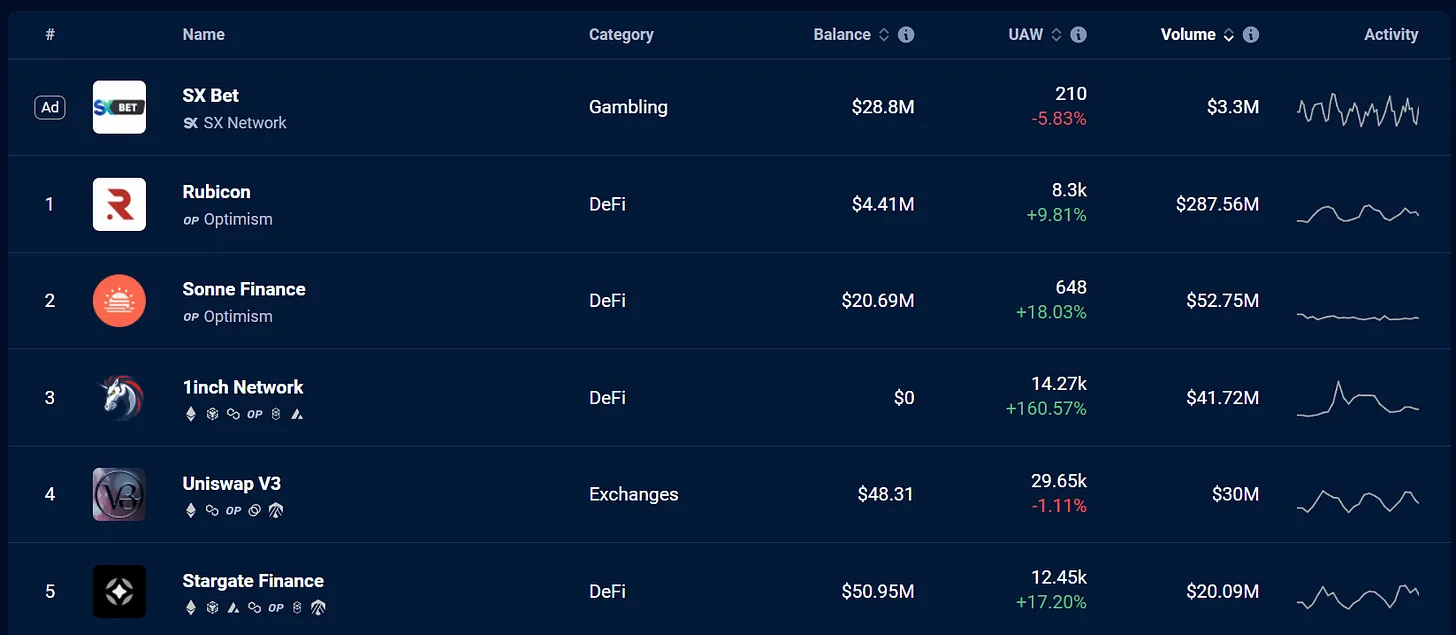Viewport: 1456px width, 635px height.
Task: Open the SX Bet dapp link
Action: click(x=211, y=96)
